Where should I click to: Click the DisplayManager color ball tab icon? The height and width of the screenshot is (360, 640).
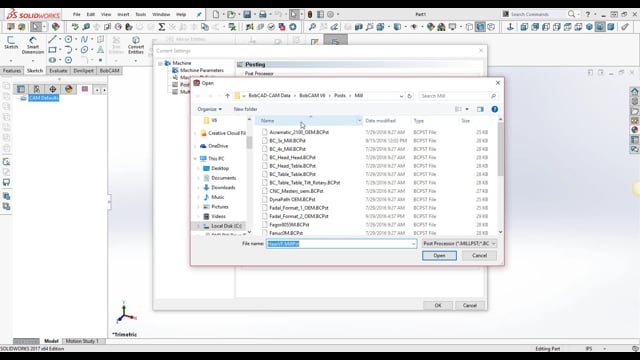pyautogui.click(x=69, y=89)
